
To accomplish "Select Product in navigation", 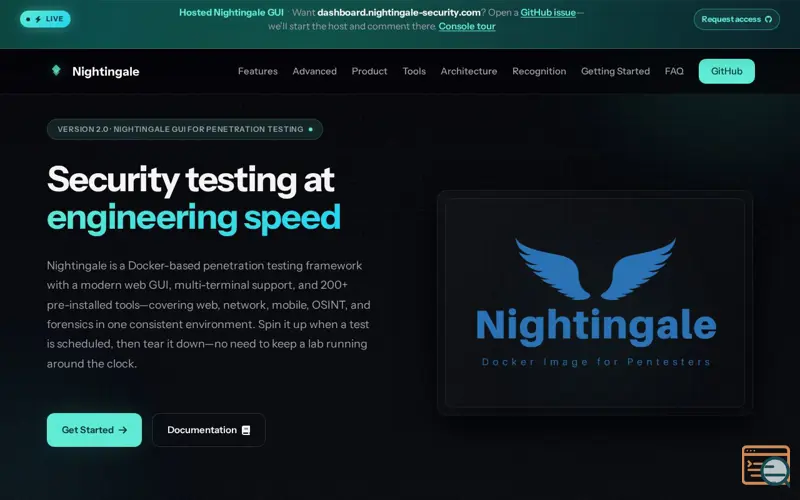I will pos(369,71).
